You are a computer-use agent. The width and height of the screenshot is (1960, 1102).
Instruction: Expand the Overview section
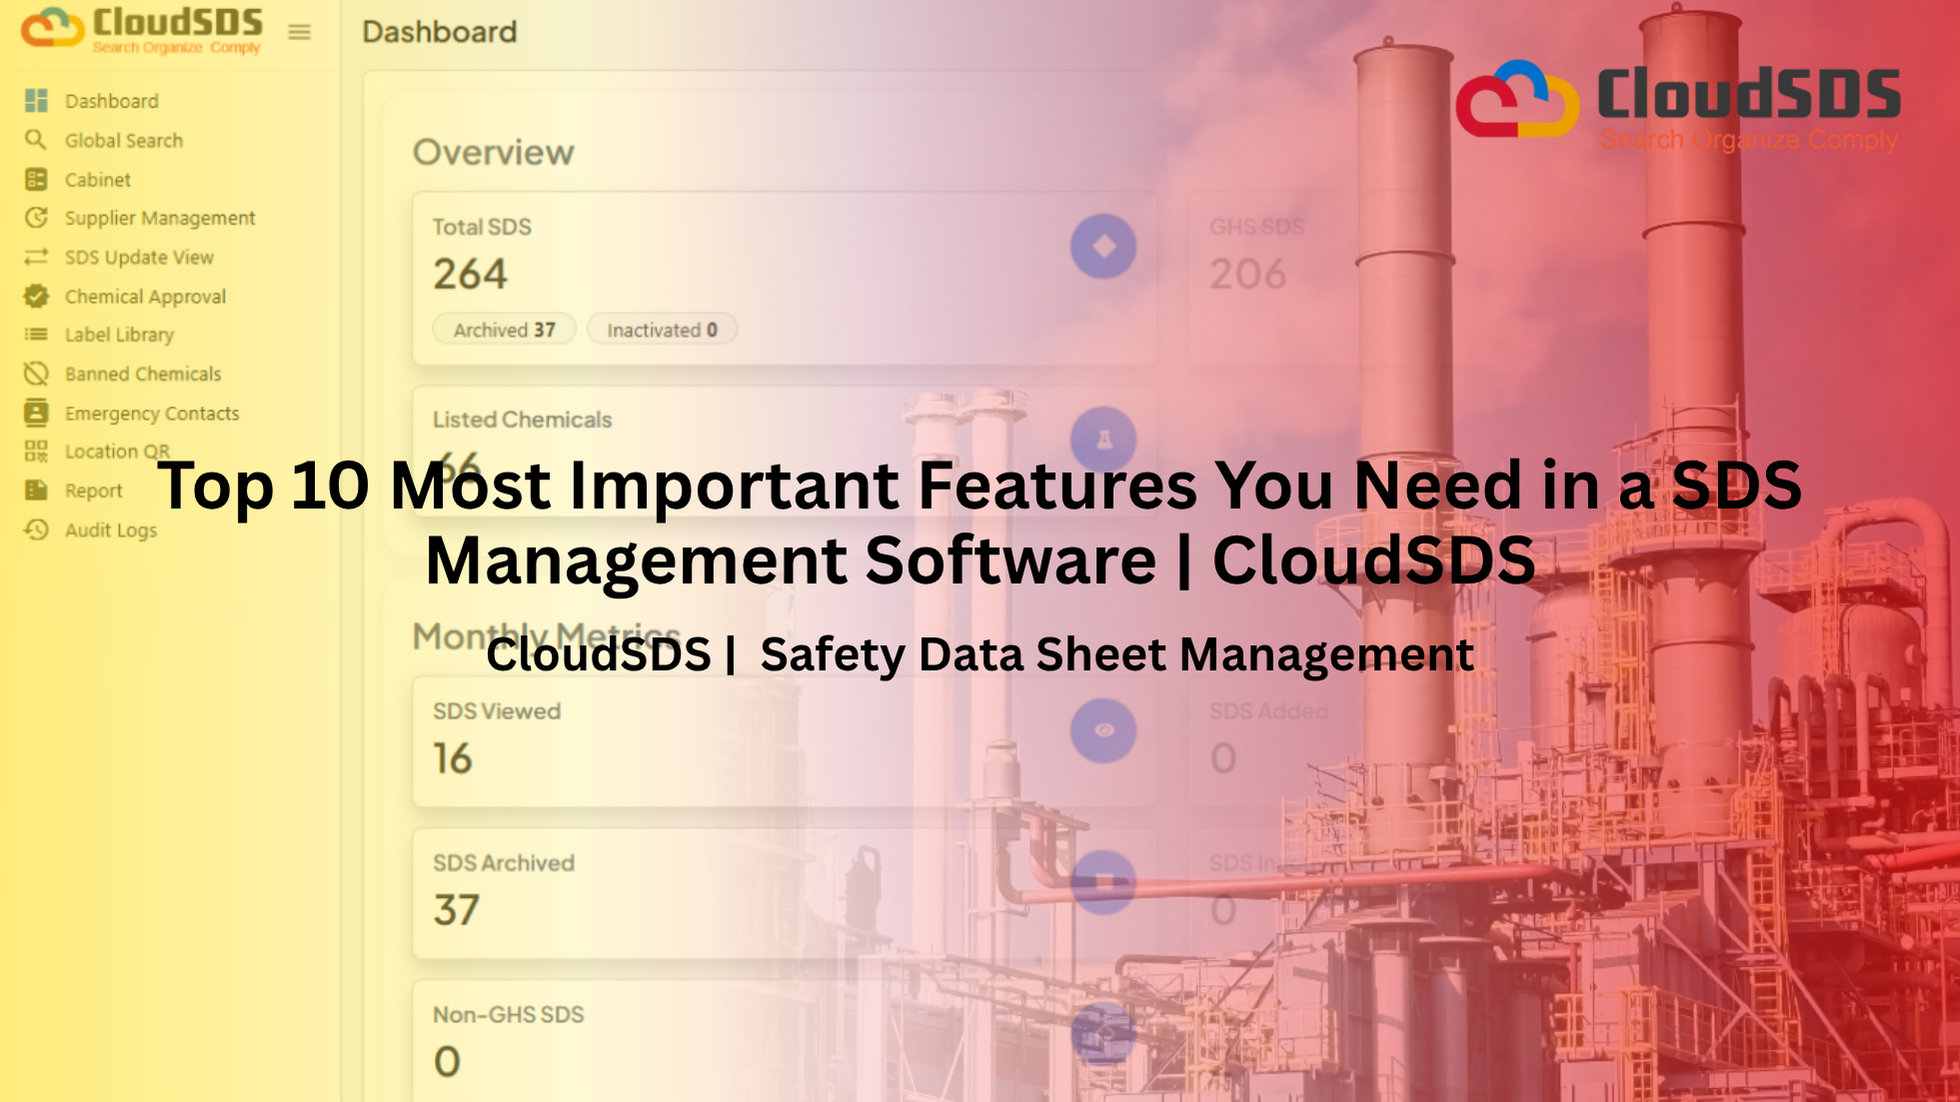(493, 152)
